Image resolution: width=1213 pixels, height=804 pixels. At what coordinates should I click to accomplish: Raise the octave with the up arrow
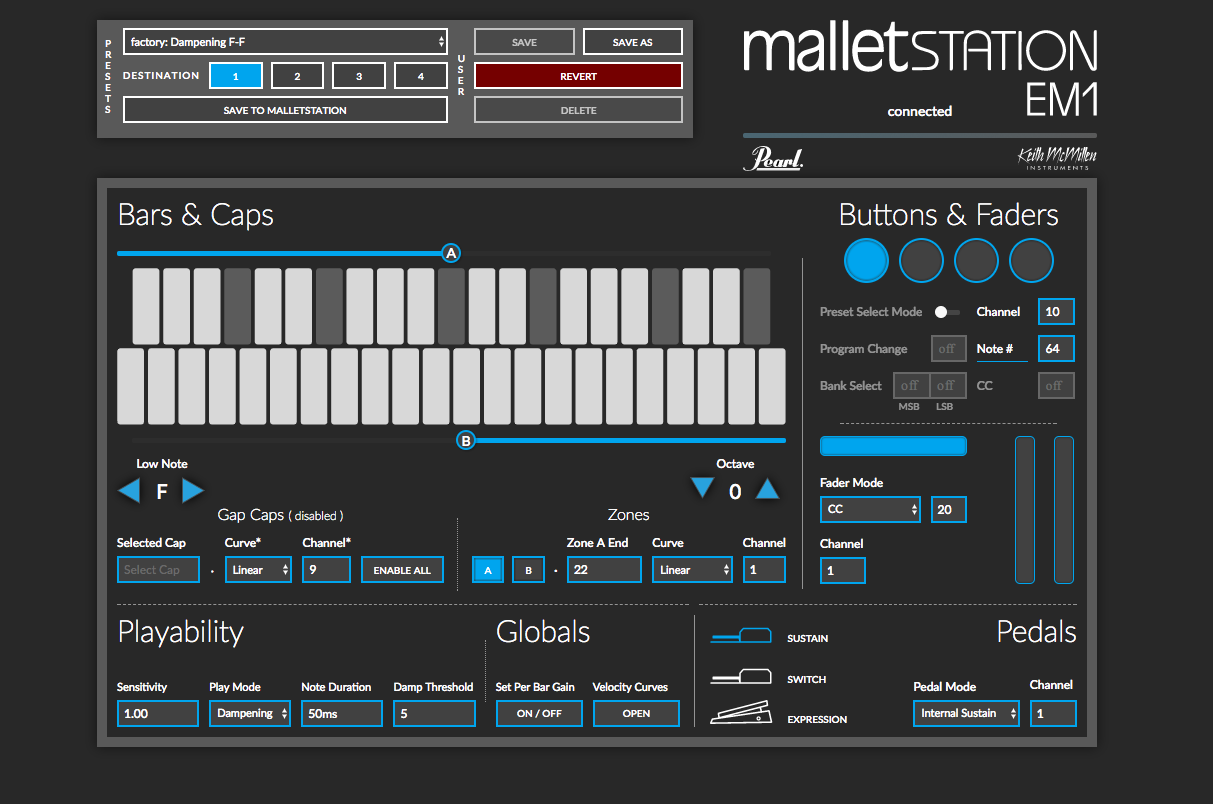coord(767,488)
